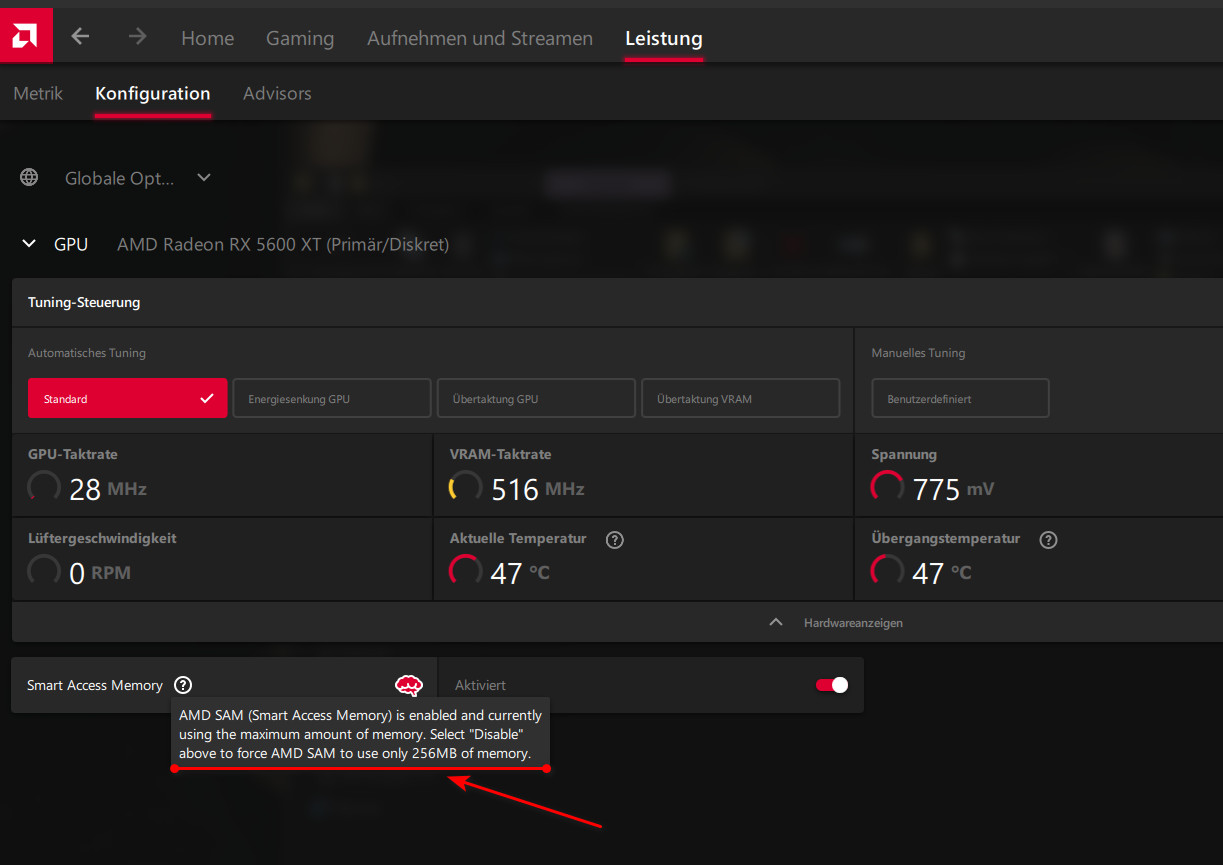Go back with the left arrow
Image resolution: width=1223 pixels, height=865 pixels.
click(x=80, y=37)
